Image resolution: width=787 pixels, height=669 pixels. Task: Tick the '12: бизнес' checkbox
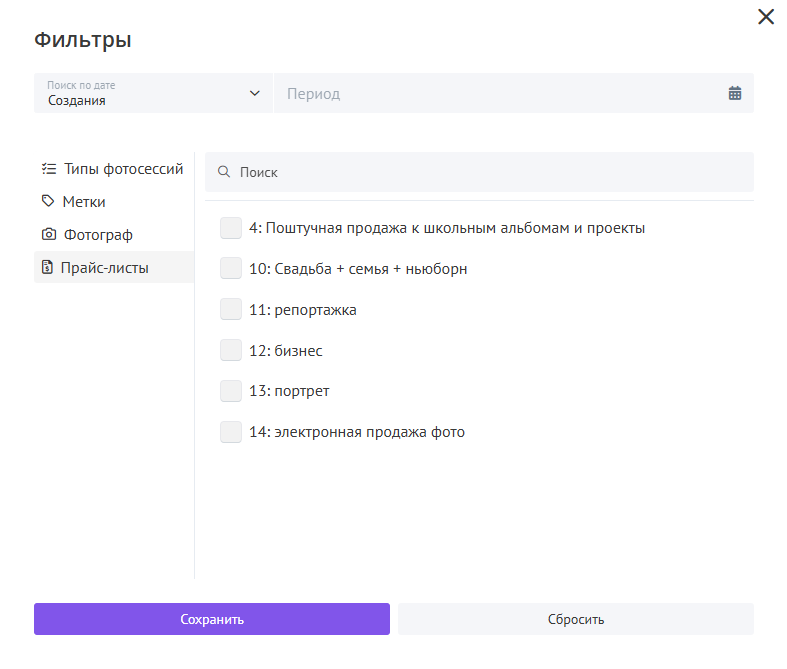pyautogui.click(x=231, y=350)
